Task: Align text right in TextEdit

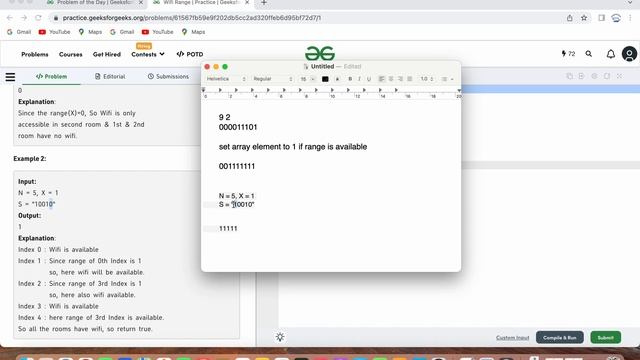Action: tap(400, 79)
